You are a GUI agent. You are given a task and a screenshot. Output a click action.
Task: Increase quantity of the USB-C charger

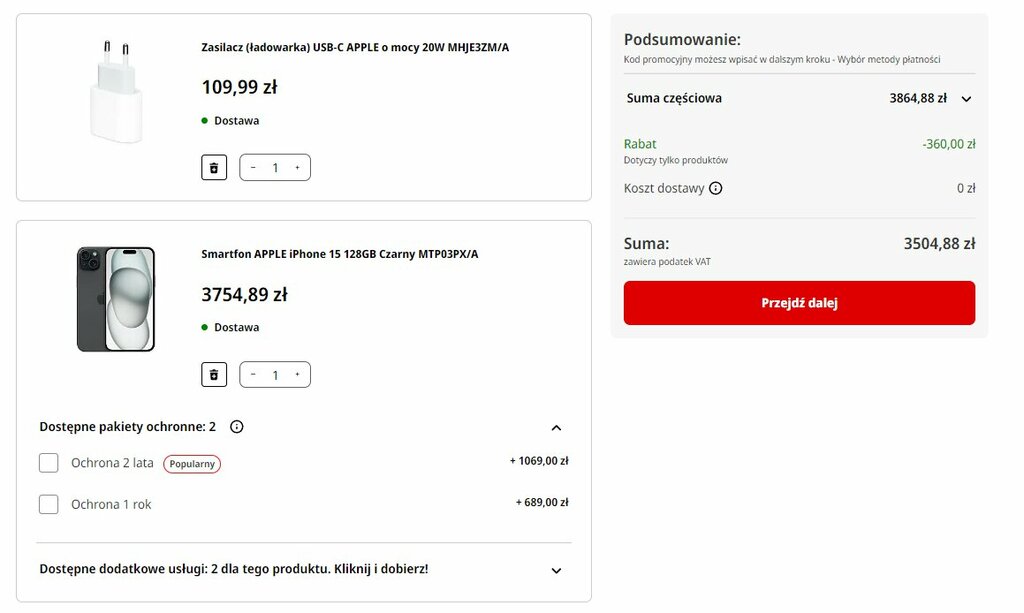[297, 168]
